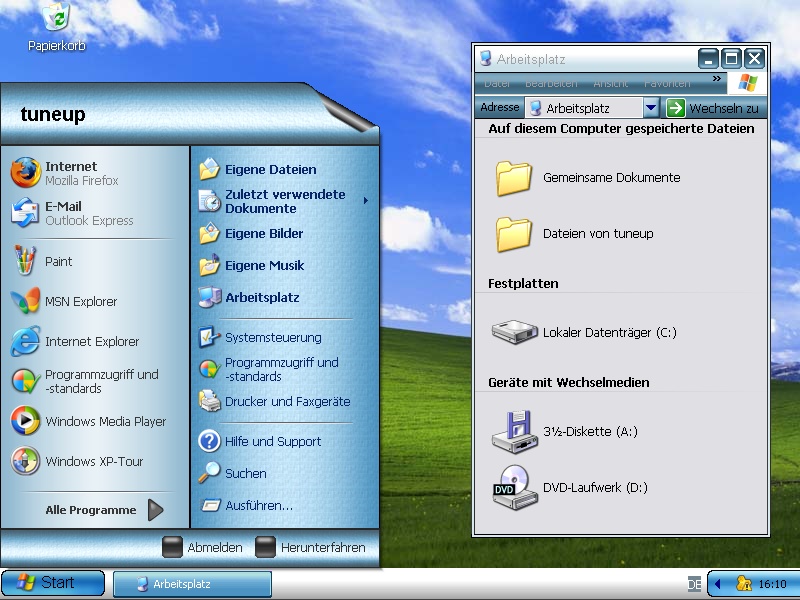
Task: Open Favoriten menu
Action: (x=667, y=83)
